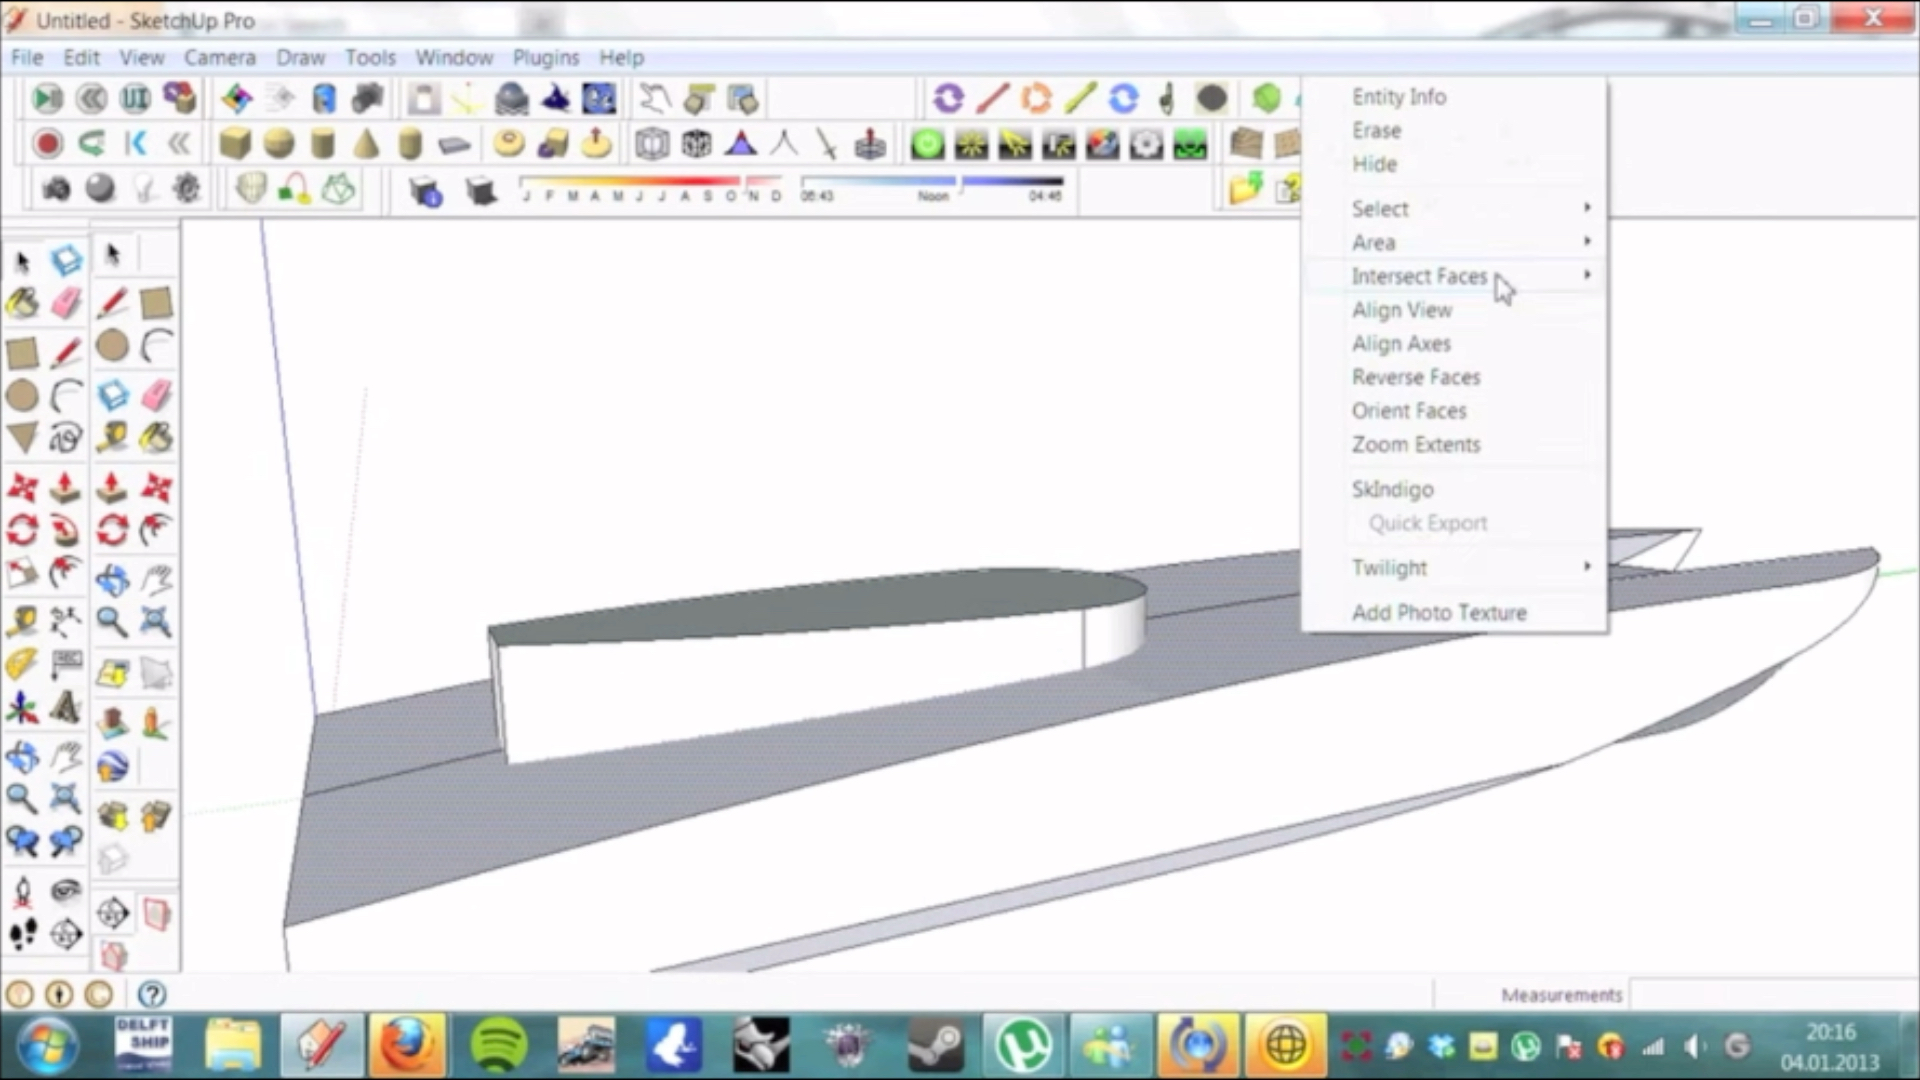Click Add Photo Texture
This screenshot has height=1080, width=1920.
1439,612
